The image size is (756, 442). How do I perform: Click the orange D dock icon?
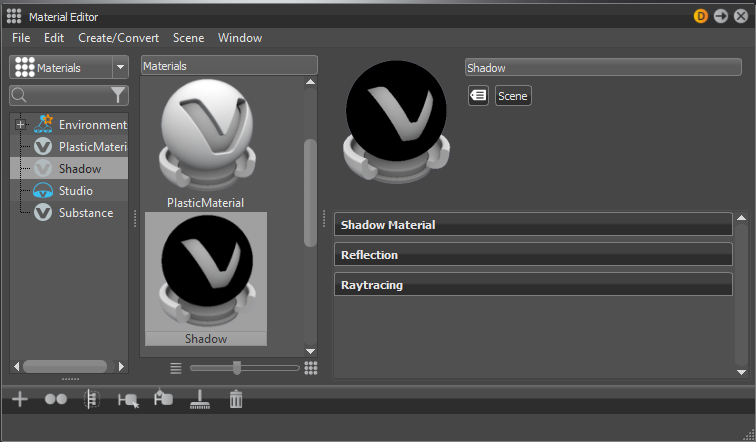click(701, 16)
